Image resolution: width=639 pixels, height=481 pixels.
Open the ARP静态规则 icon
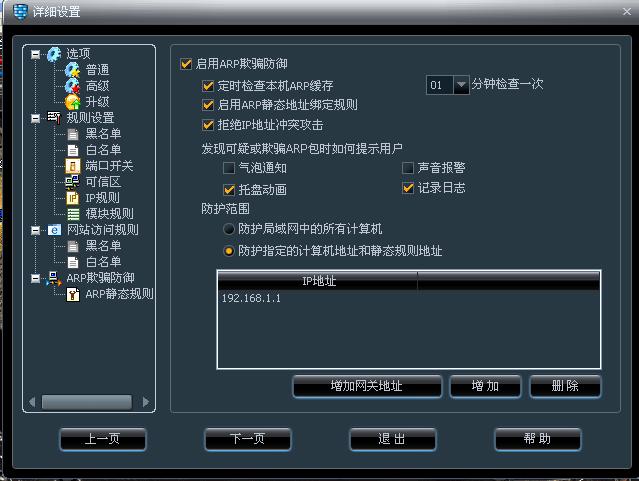(73, 294)
